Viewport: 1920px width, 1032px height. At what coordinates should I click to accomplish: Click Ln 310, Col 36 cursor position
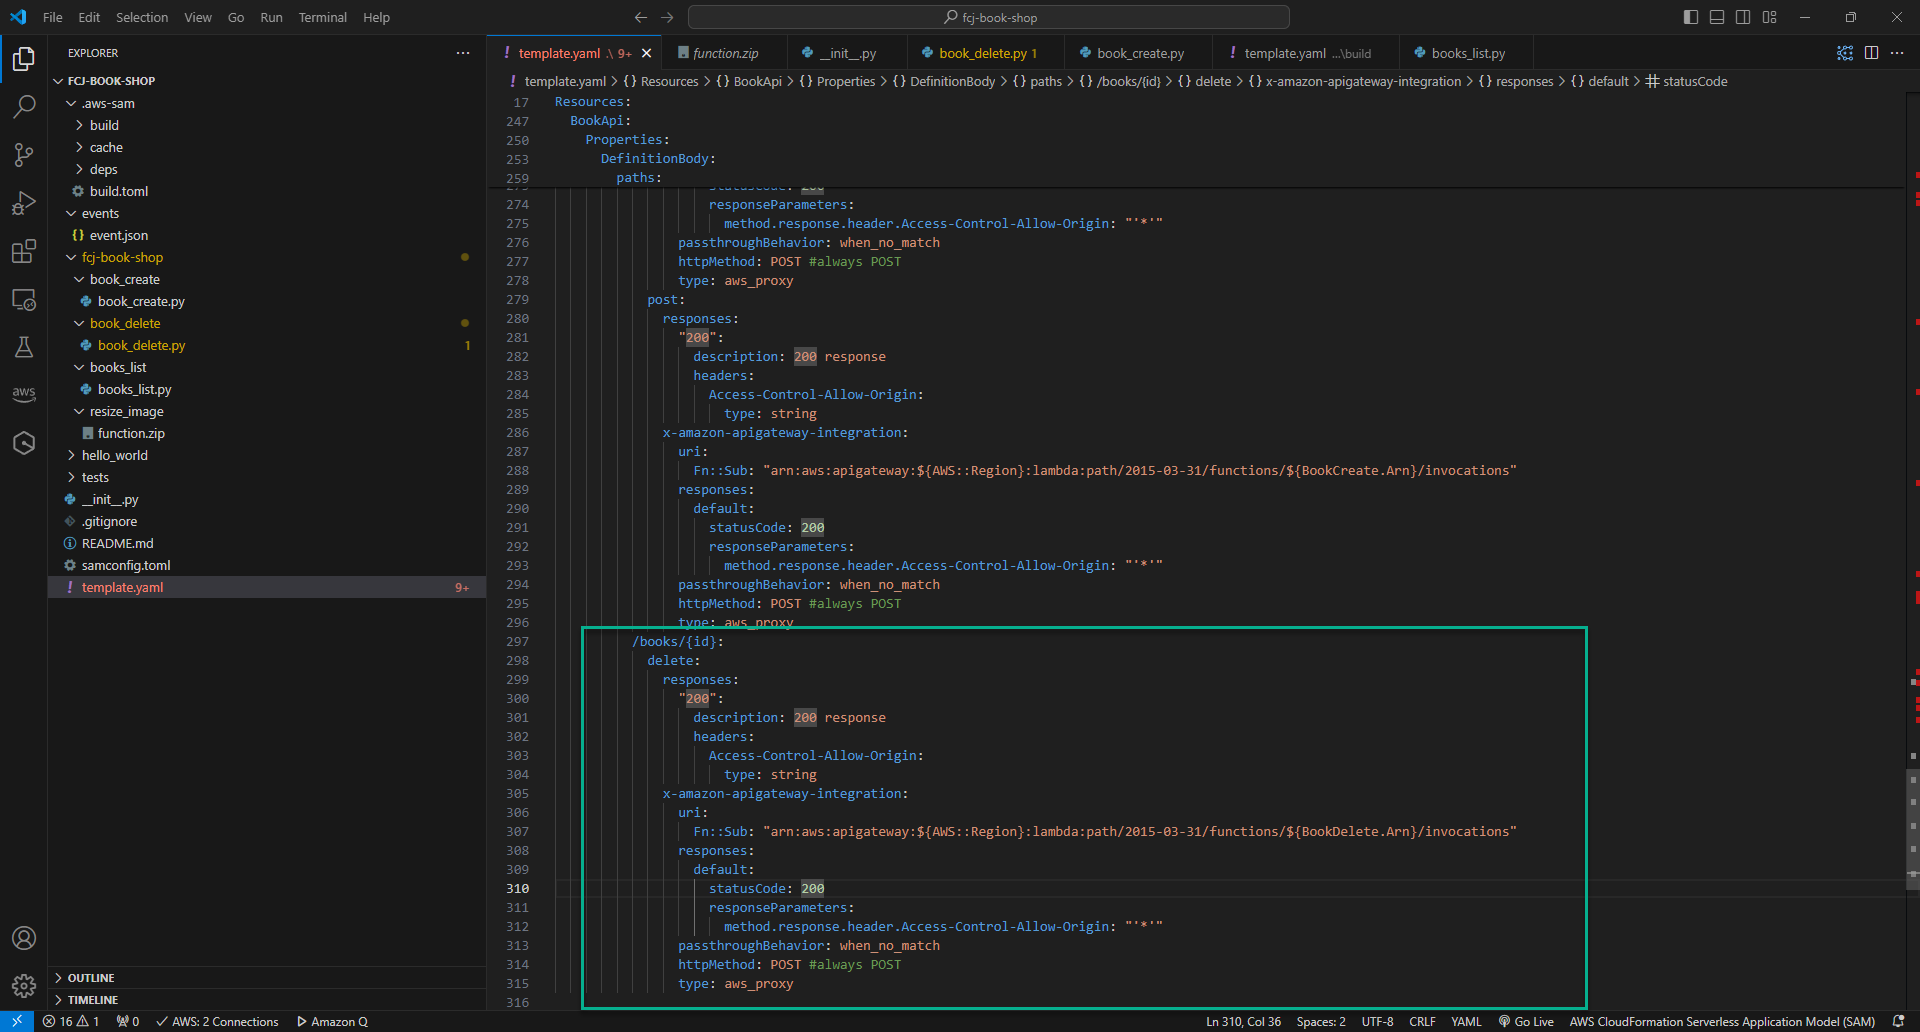1243,1021
